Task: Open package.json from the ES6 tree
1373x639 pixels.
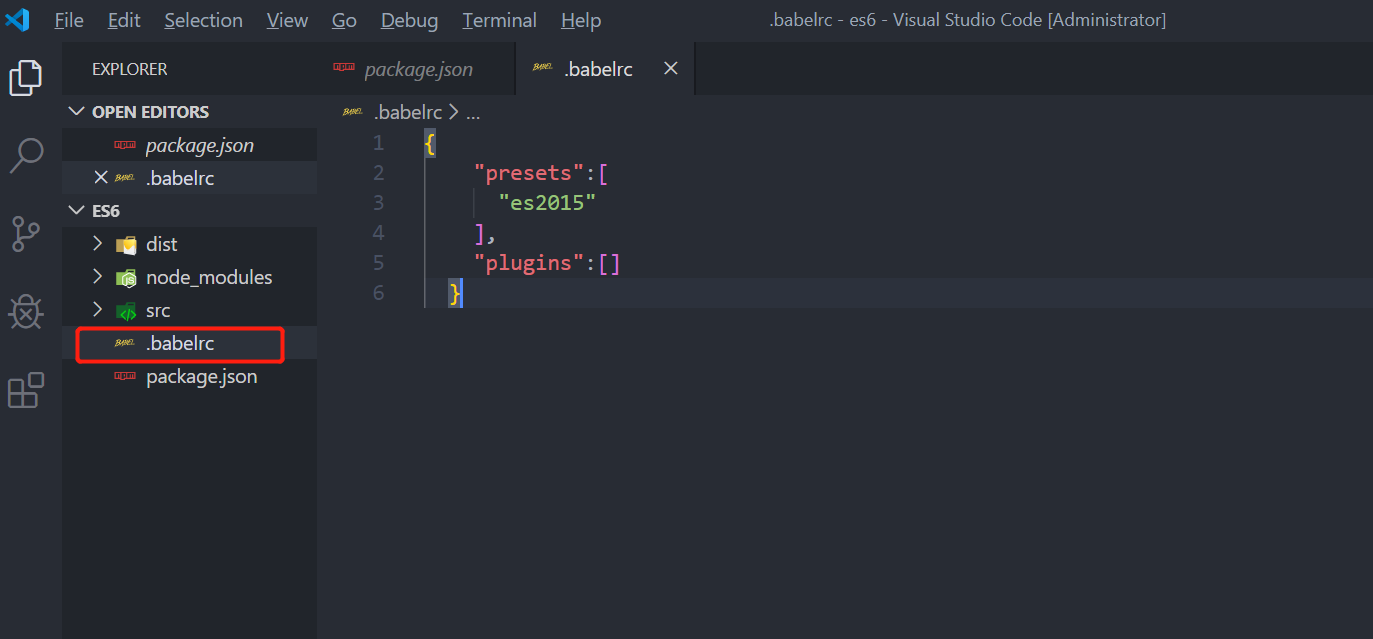Action: pyautogui.click(x=201, y=377)
